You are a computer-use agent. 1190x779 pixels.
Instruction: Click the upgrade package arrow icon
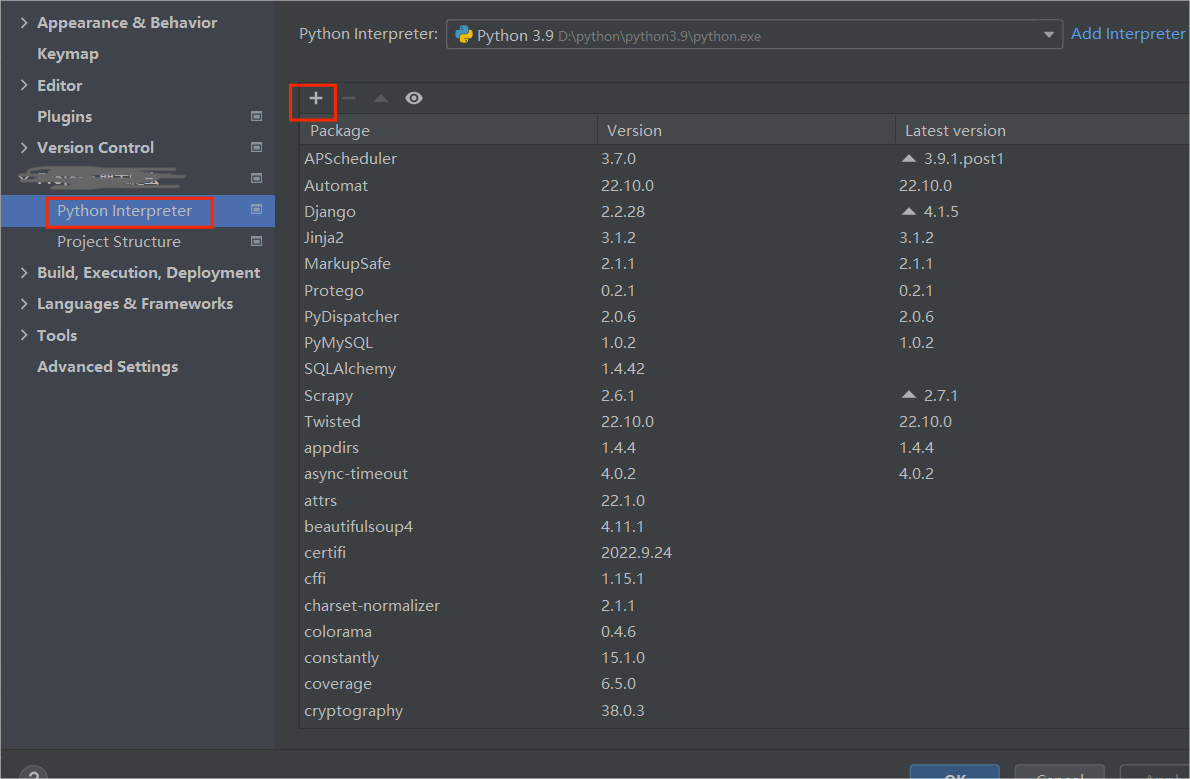pyautogui.click(x=381, y=98)
